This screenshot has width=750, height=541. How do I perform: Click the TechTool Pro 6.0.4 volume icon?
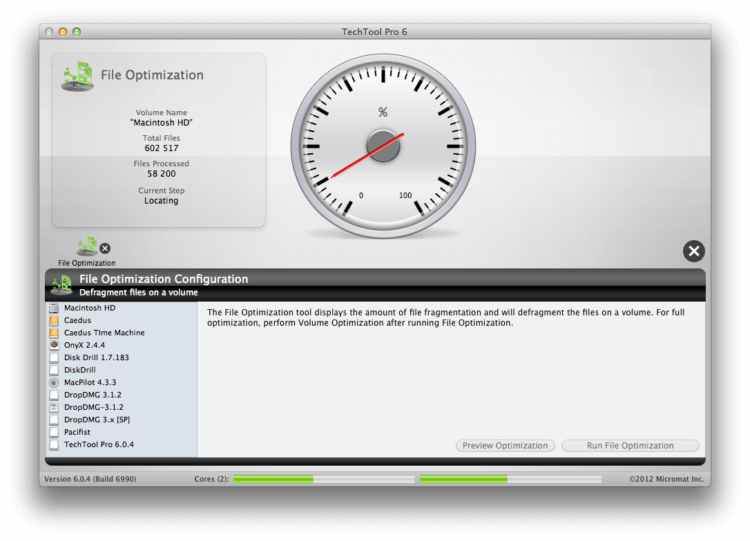coord(54,445)
